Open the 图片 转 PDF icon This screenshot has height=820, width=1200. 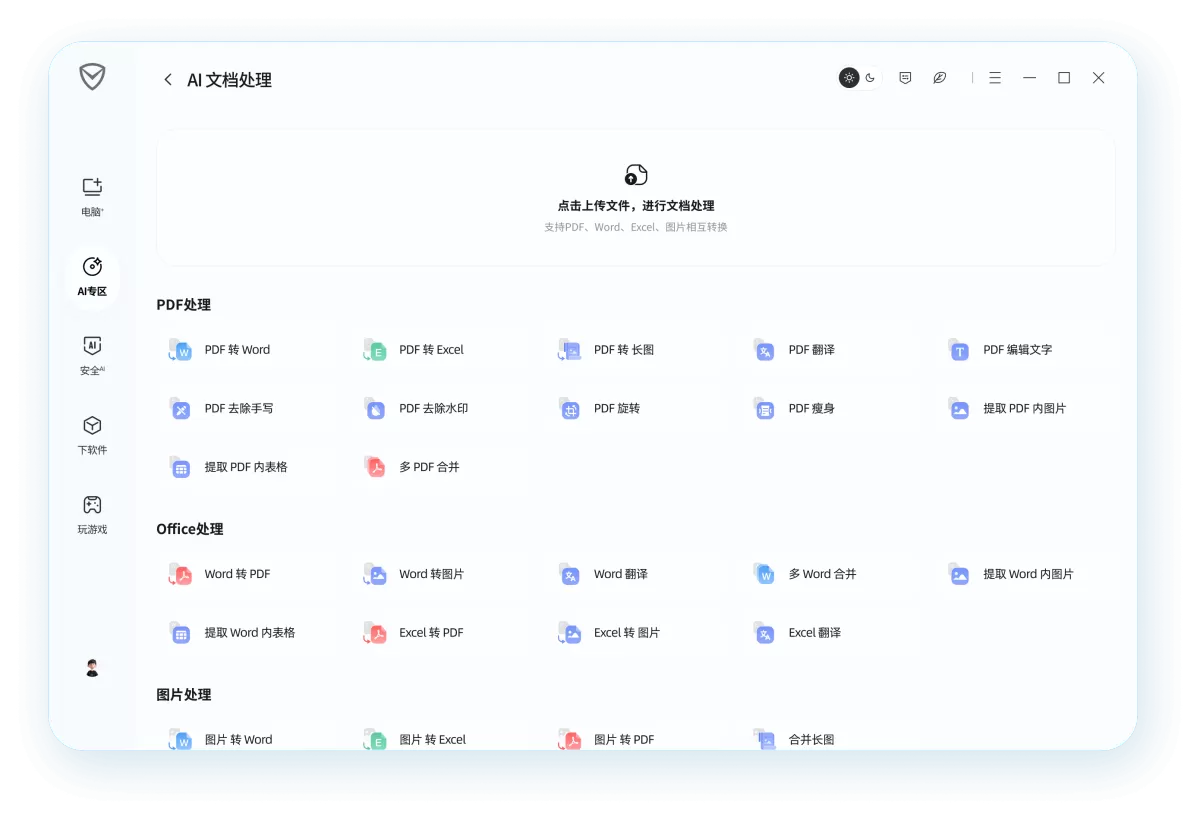(x=570, y=739)
